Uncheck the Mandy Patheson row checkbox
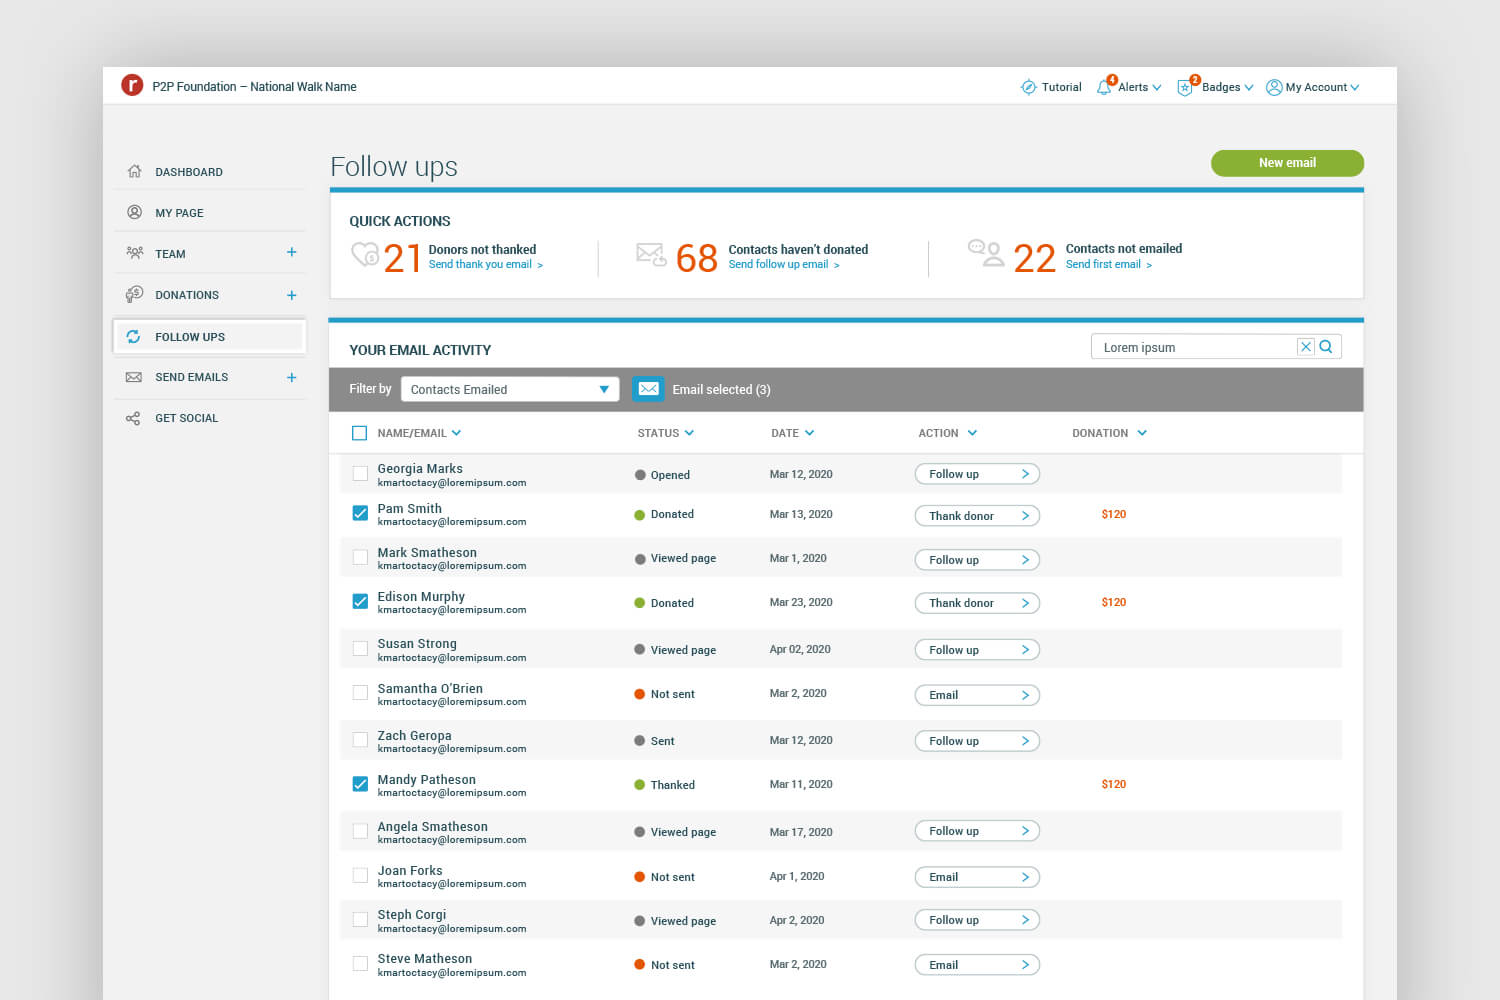 [x=360, y=784]
